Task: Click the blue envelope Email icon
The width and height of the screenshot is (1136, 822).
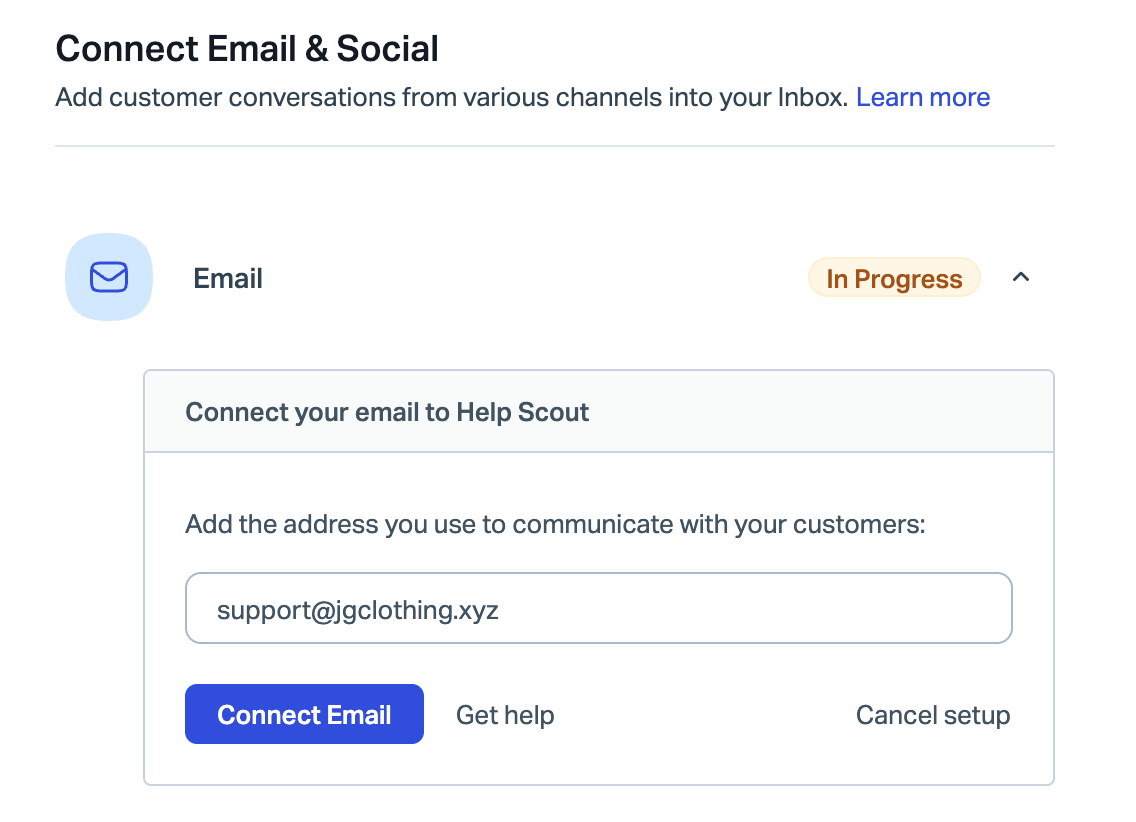Action: (108, 277)
